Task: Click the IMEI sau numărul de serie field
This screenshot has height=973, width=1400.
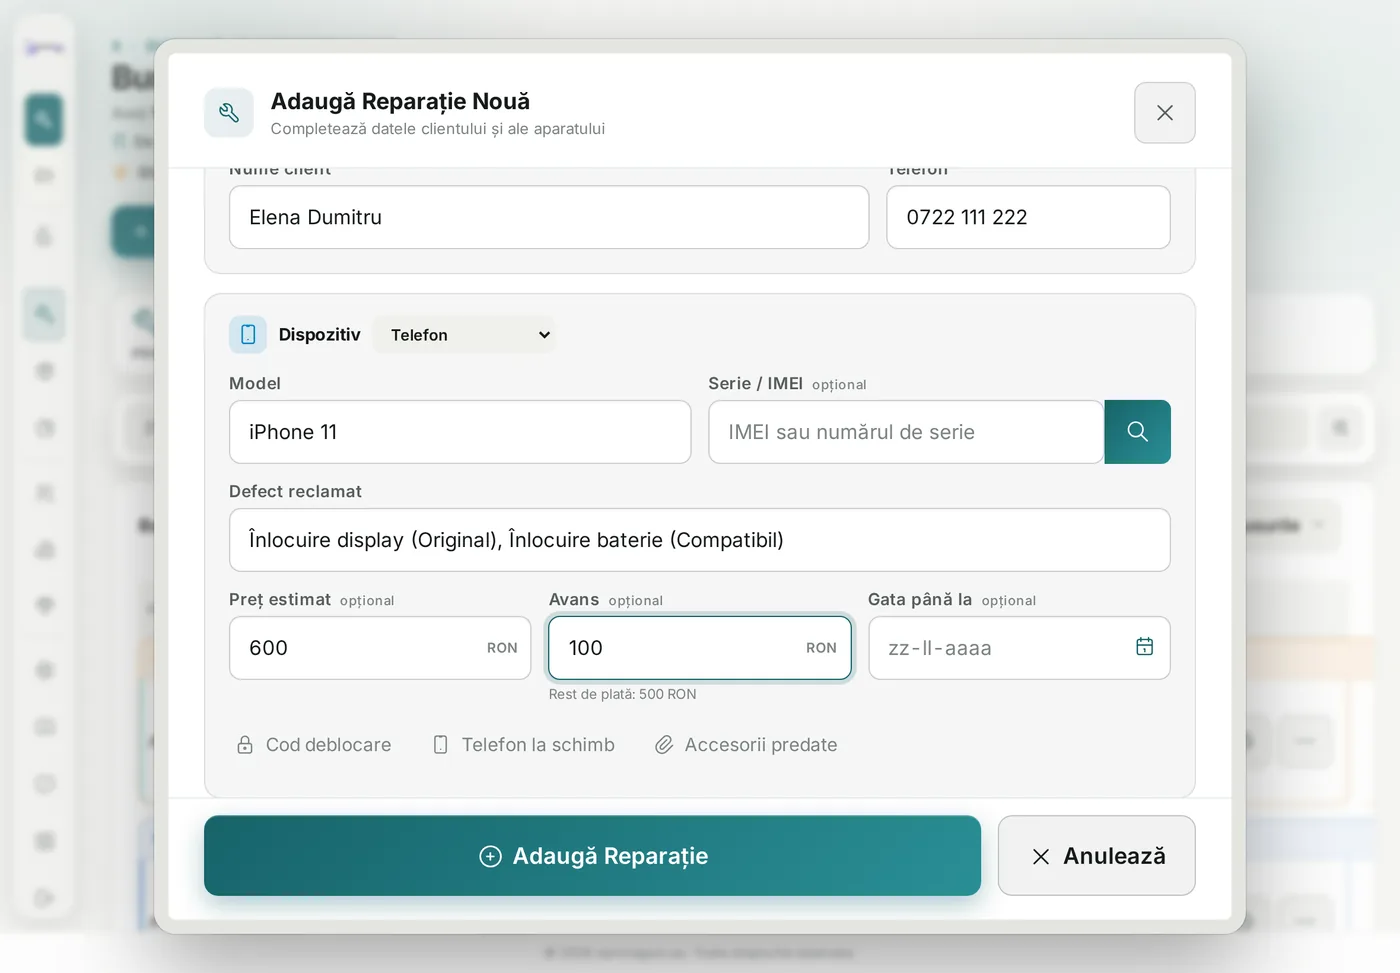Action: click(906, 432)
